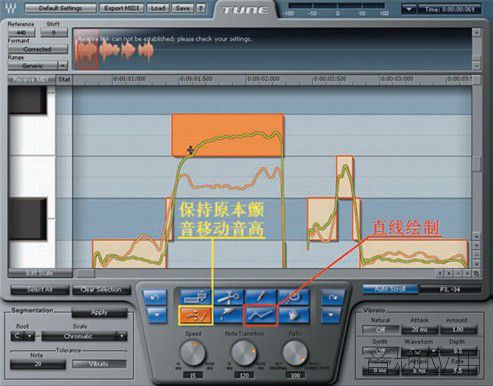Click the Segmentation Apply button
This screenshot has width=493, height=386.
pyautogui.click(x=99, y=313)
